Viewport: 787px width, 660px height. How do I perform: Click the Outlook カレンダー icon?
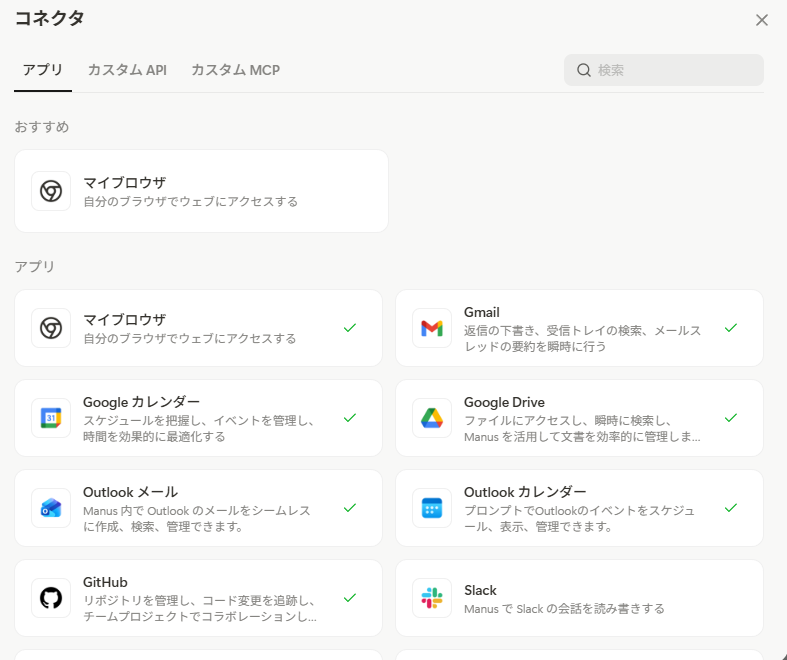431,508
